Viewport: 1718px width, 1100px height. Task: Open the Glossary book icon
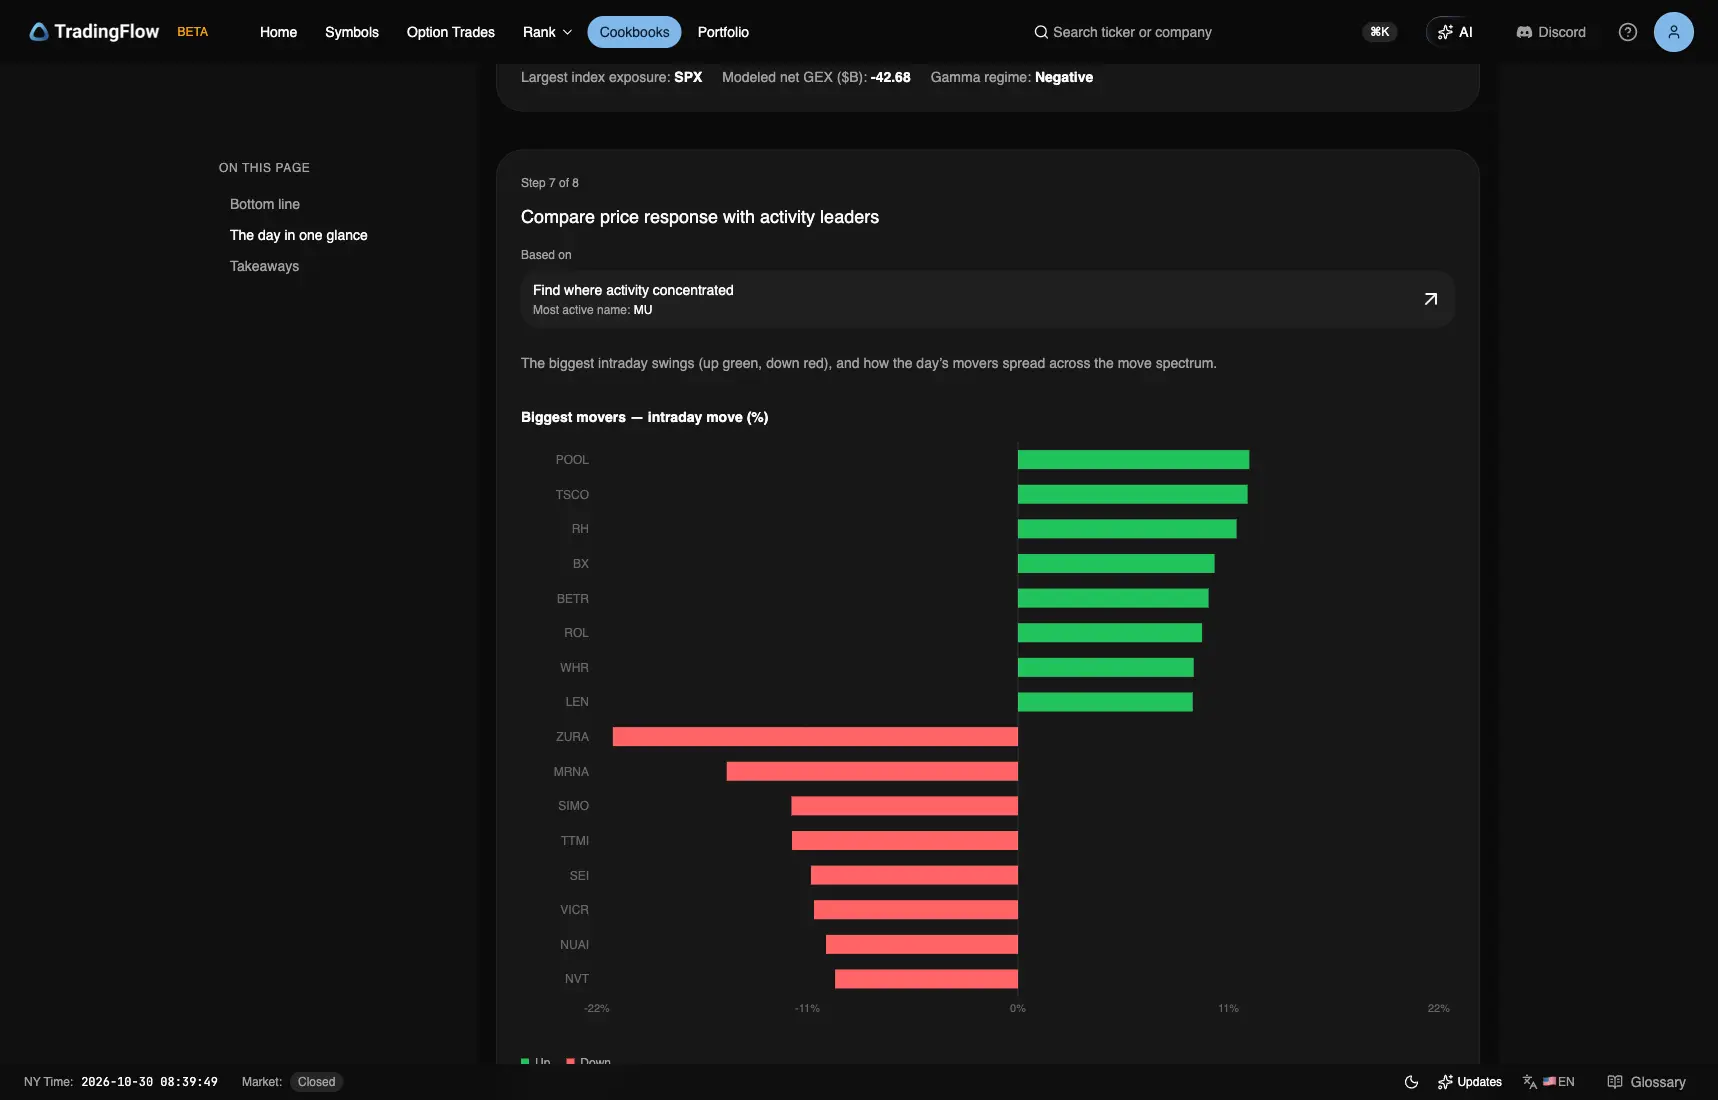click(1614, 1082)
